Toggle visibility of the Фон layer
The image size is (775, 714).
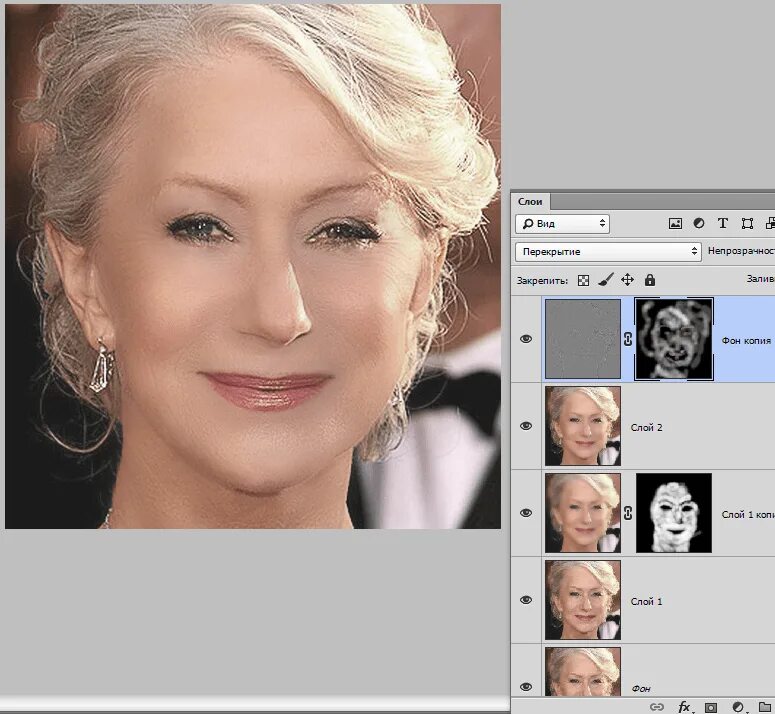click(x=526, y=686)
